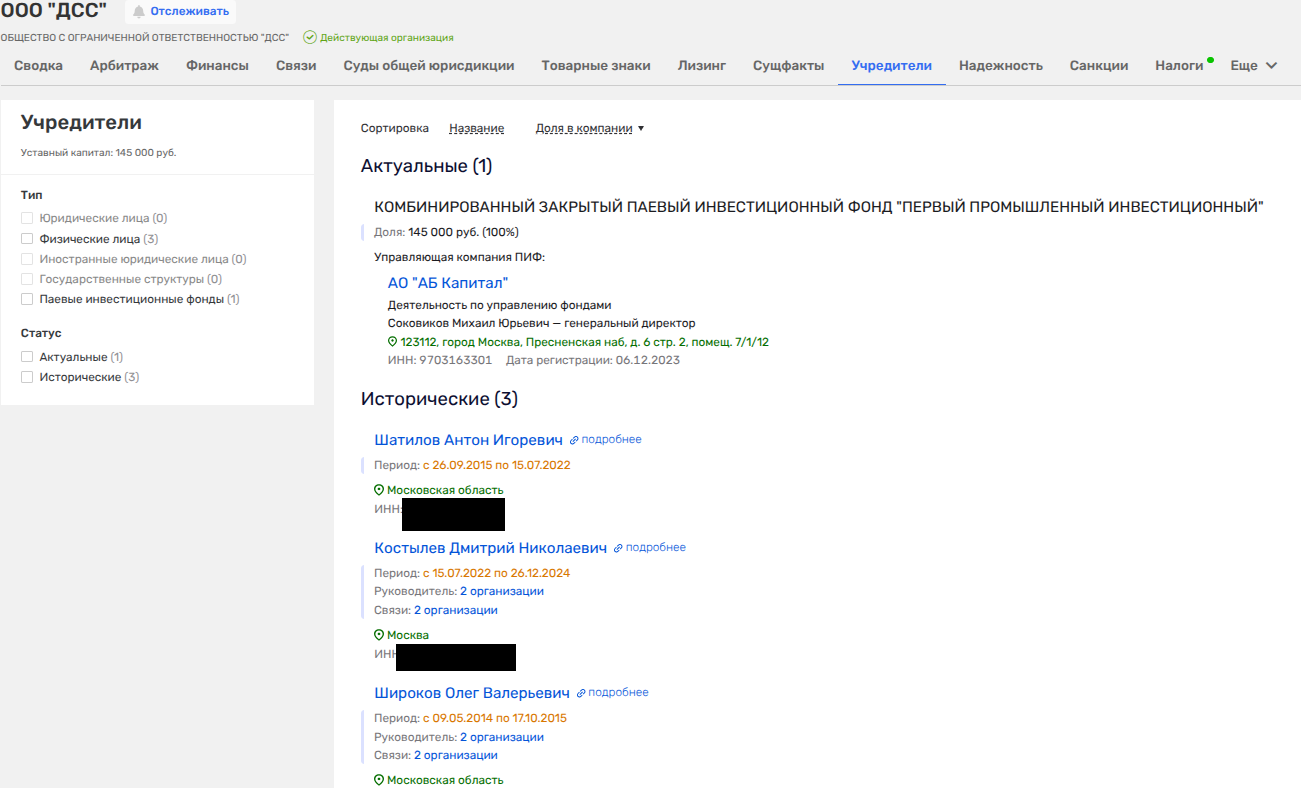Sort founders by Название
This screenshot has width=1301, height=788.
476,129
